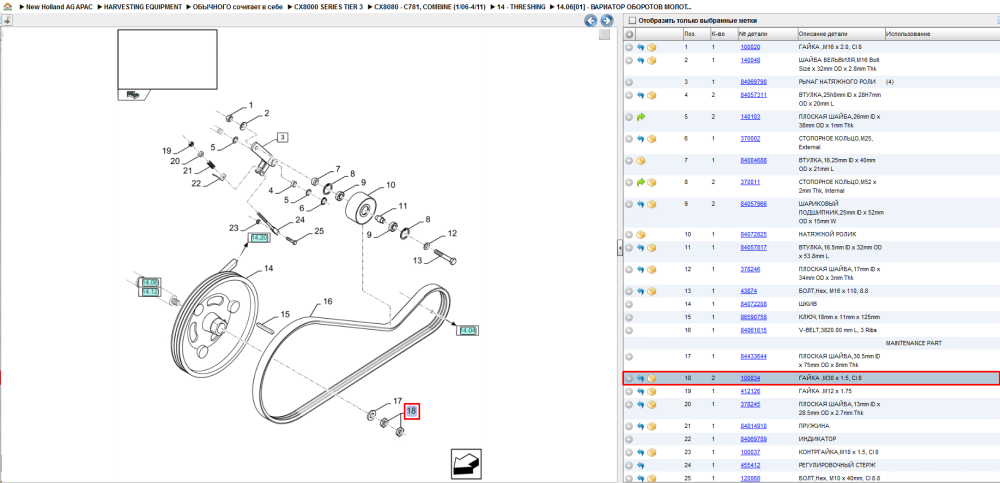Click the 14.08 reference label in the diagram
1000x483 pixels.
tap(151, 282)
